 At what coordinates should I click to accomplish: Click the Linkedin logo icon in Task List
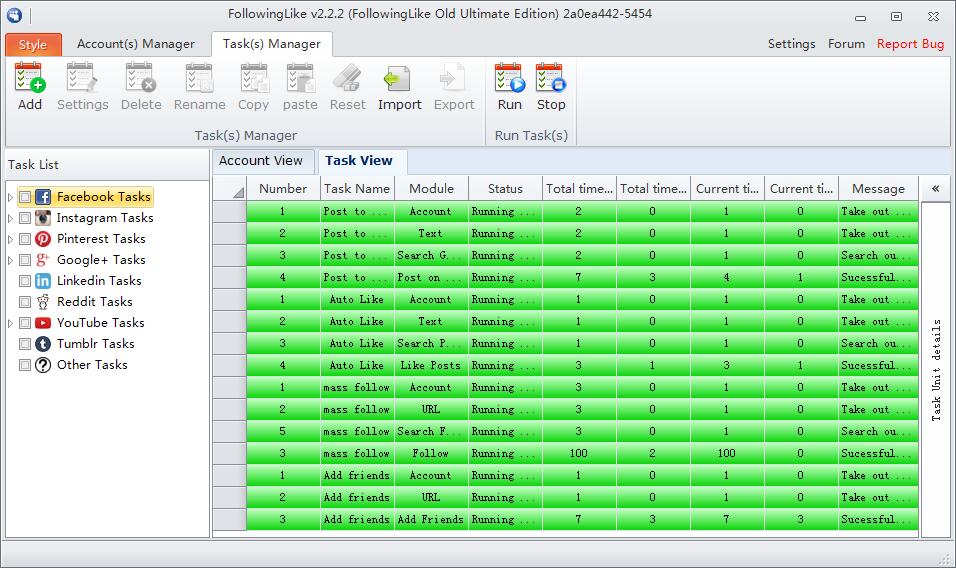click(x=43, y=281)
